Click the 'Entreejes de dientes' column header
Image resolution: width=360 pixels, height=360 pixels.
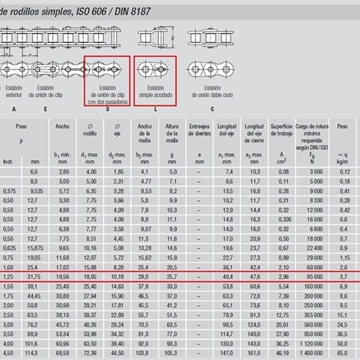click(x=199, y=130)
